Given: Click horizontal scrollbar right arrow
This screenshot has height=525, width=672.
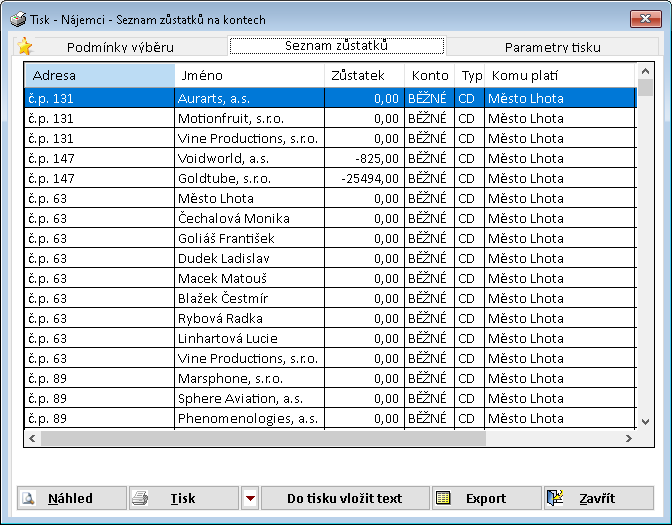Looking at the screenshot, I should (x=629, y=438).
